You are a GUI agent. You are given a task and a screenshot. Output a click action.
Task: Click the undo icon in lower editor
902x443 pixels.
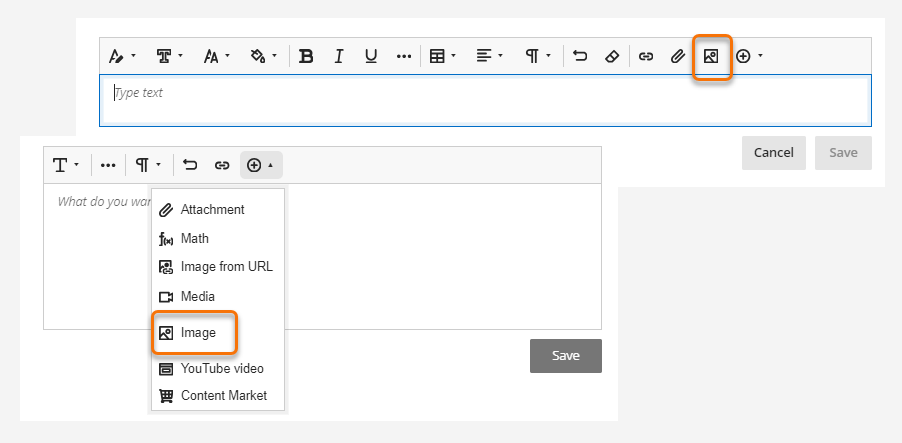pos(190,165)
